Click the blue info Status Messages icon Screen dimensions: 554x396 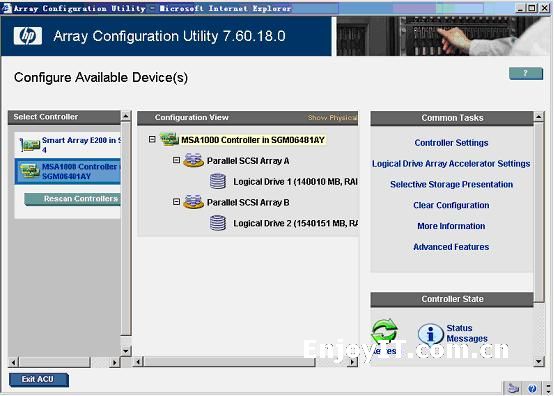[430, 334]
